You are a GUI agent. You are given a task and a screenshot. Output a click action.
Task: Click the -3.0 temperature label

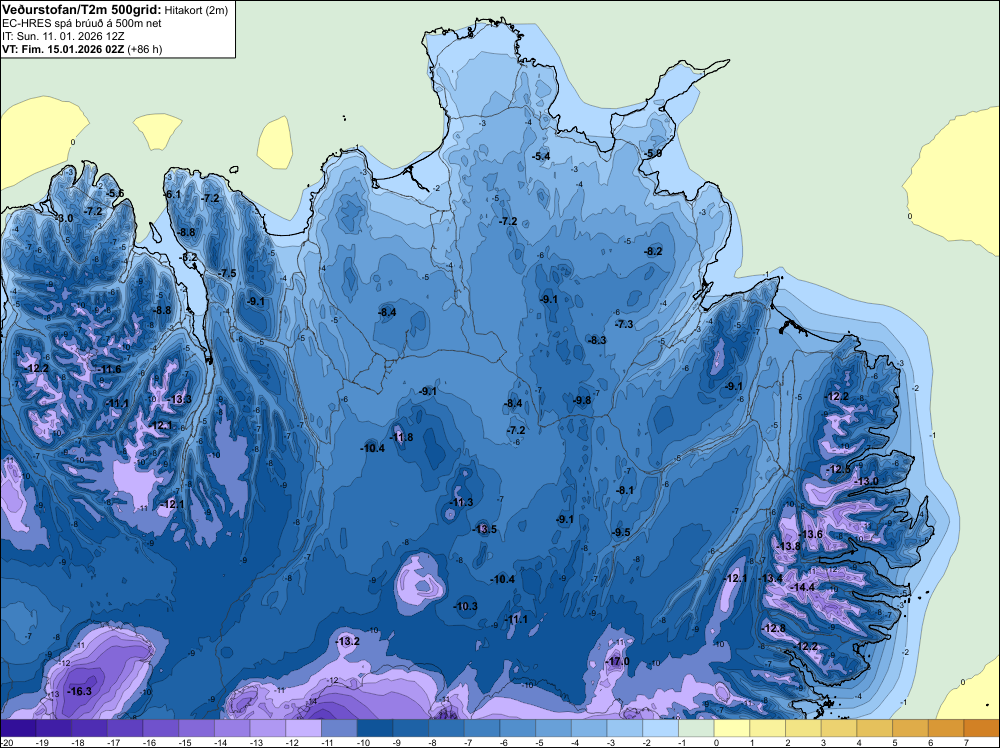click(64, 218)
